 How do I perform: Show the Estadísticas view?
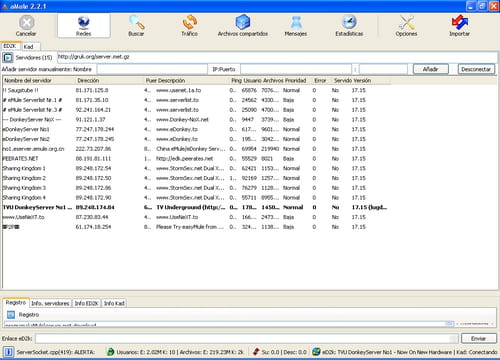(349, 26)
